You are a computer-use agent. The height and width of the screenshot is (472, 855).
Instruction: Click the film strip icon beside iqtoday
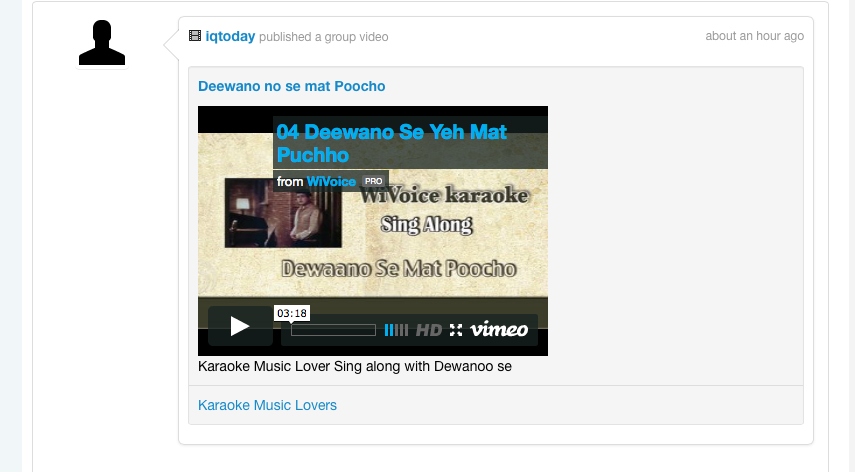(x=195, y=36)
